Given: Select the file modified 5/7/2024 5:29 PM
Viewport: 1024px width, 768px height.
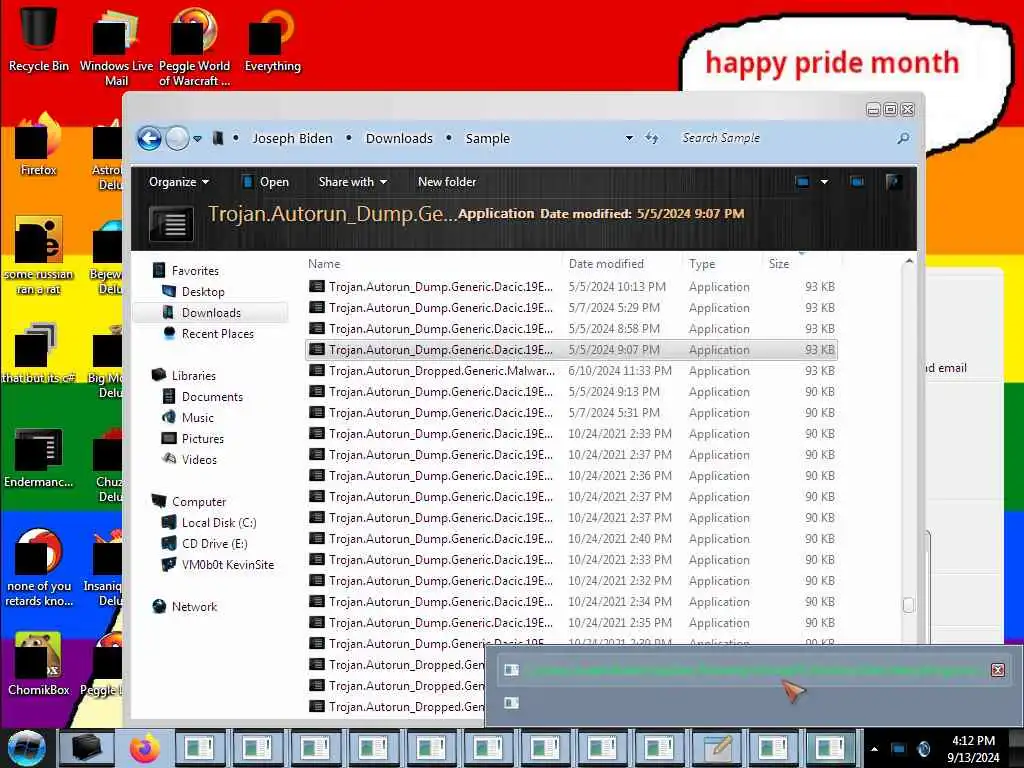Looking at the screenshot, I should (571, 308).
